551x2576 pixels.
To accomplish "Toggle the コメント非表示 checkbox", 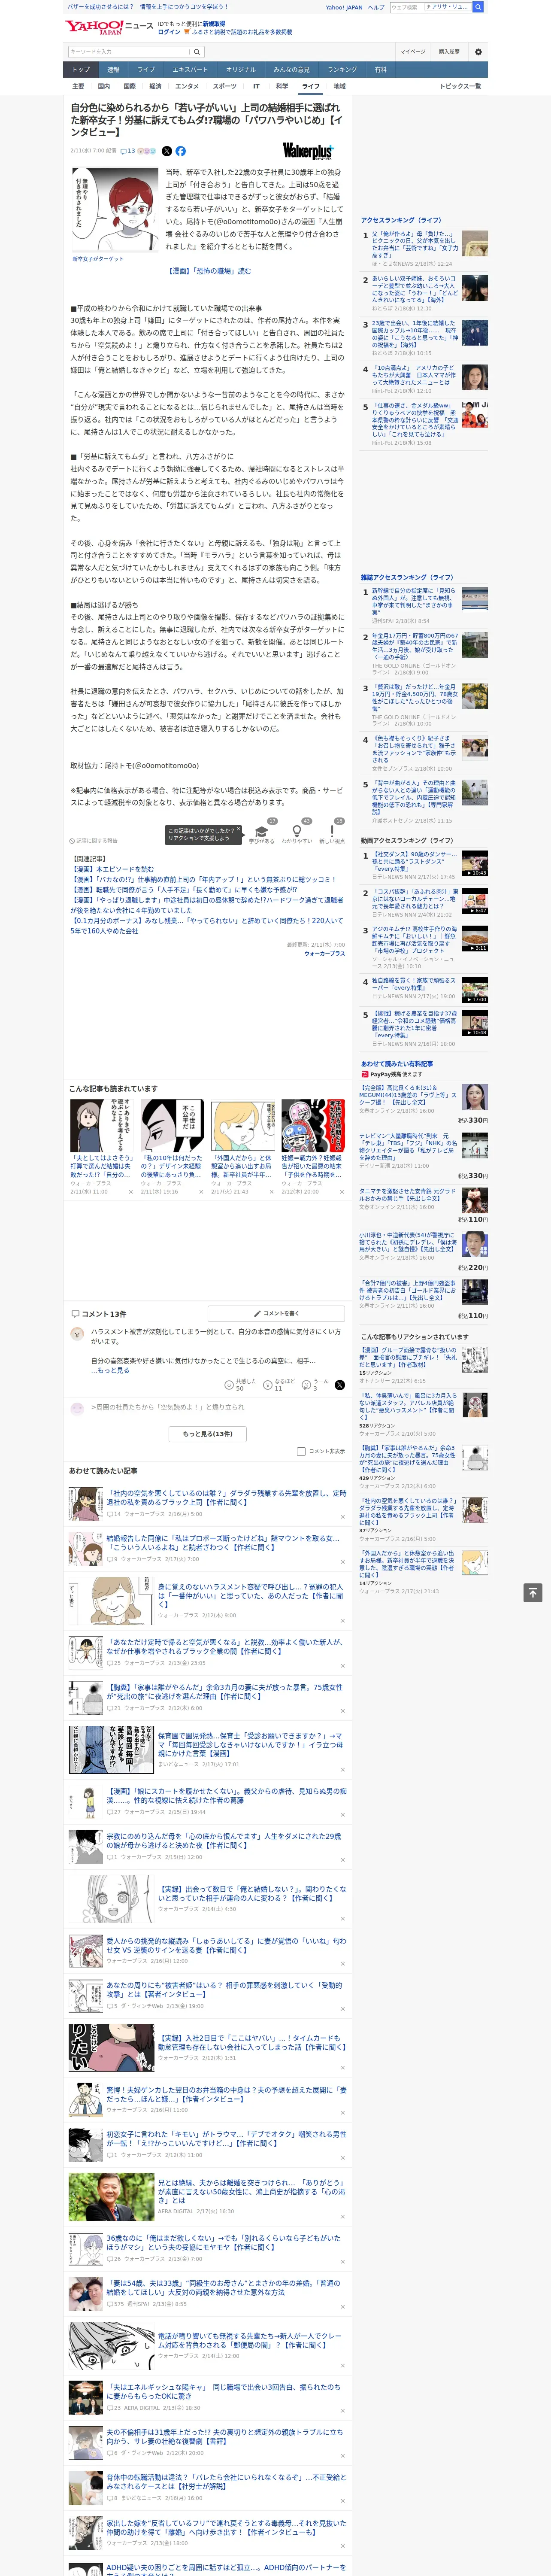I will tap(301, 1451).
